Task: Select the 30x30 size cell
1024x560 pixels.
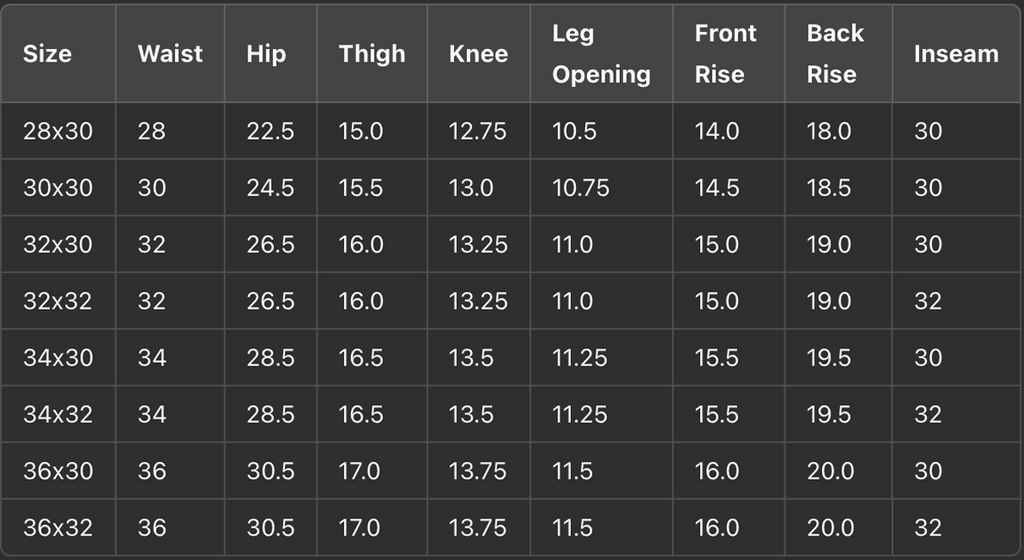Action: tap(57, 188)
